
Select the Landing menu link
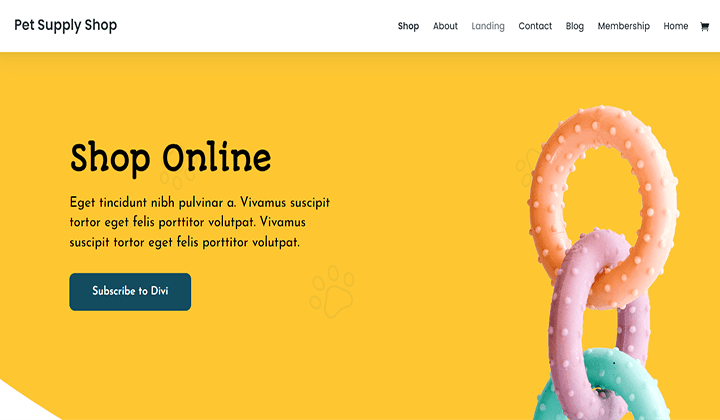tap(488, 26)
